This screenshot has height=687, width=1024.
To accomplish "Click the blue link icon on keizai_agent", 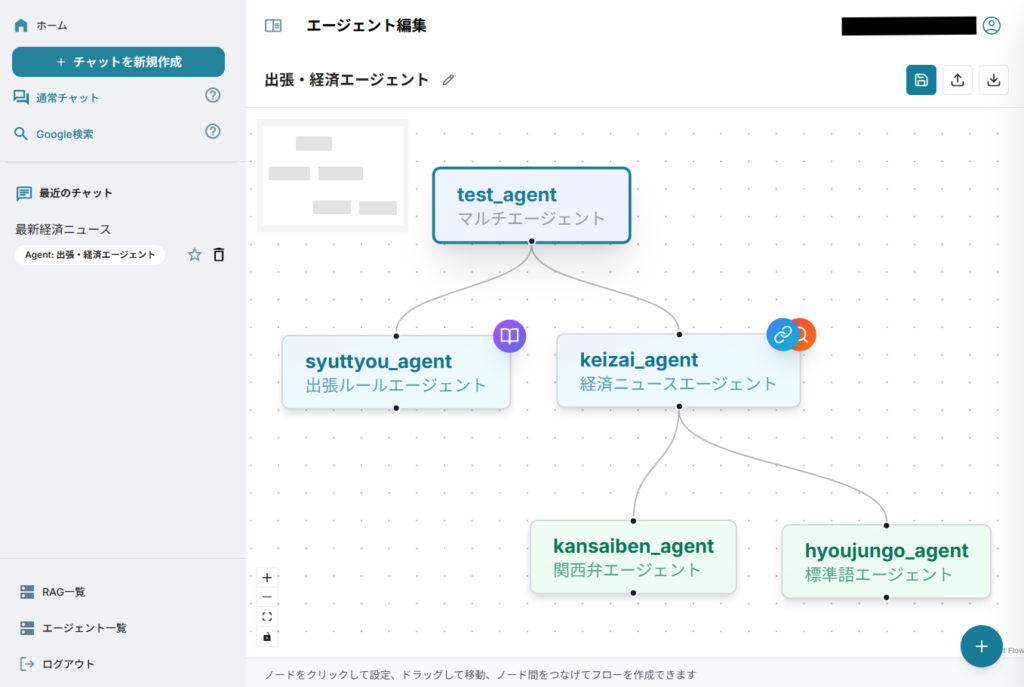I will [782, 334].
